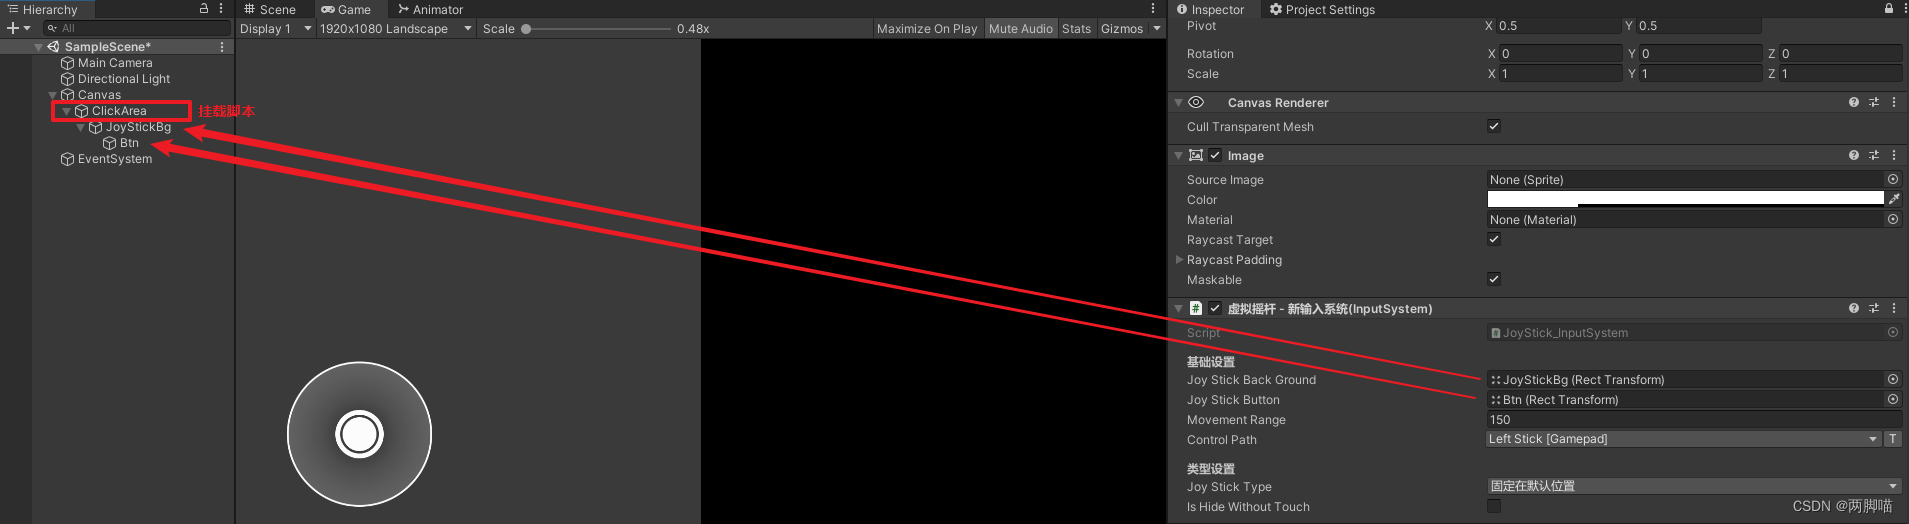This screenshot has height=524, width=1909.
Task: Disable the Image component checkbox
Action: point(1215,155)
